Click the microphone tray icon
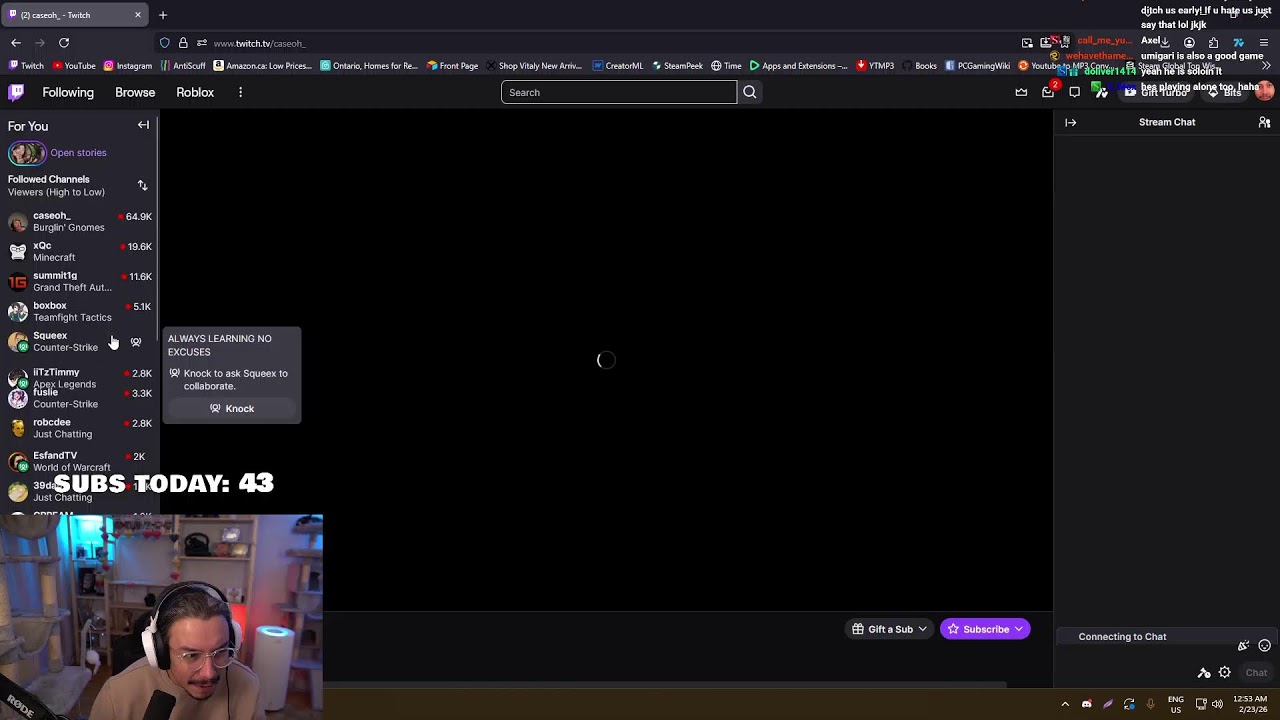1280x720 pixels. (x=1150, y=704)
